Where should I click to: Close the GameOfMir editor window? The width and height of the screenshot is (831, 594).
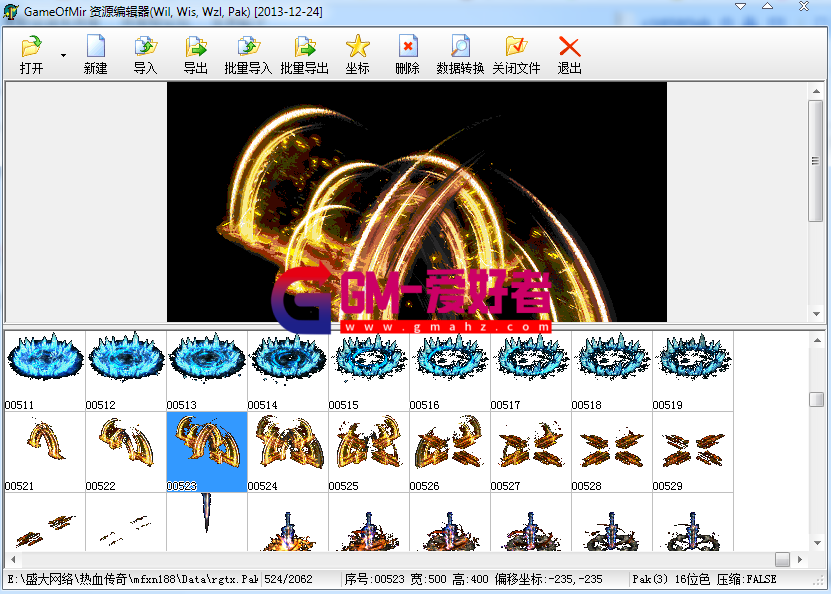point(803,6)
